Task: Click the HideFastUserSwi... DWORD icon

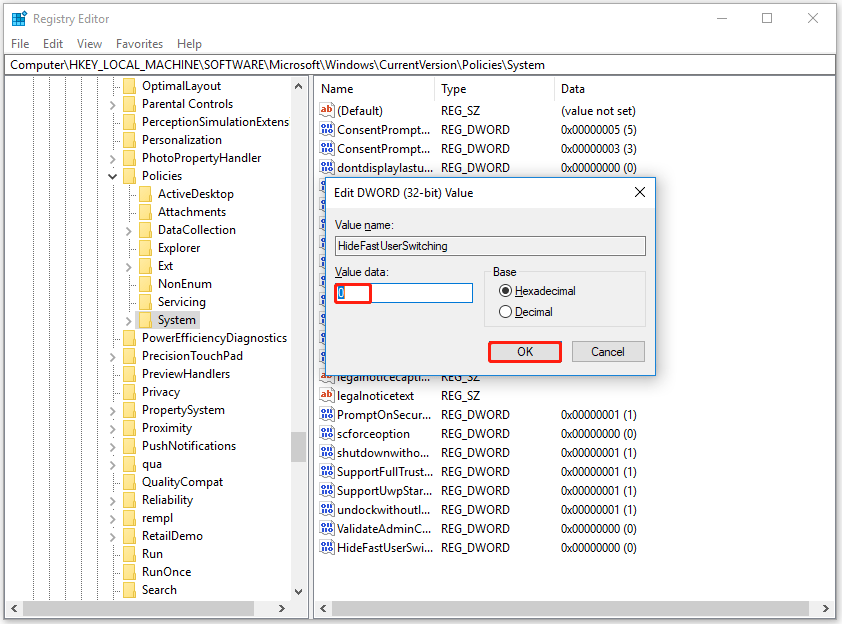Action: click(x=326, y=548)
